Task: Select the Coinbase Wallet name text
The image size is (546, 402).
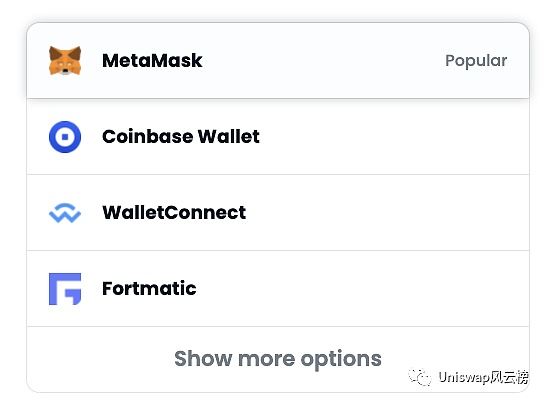Action: tap(181, 137)
